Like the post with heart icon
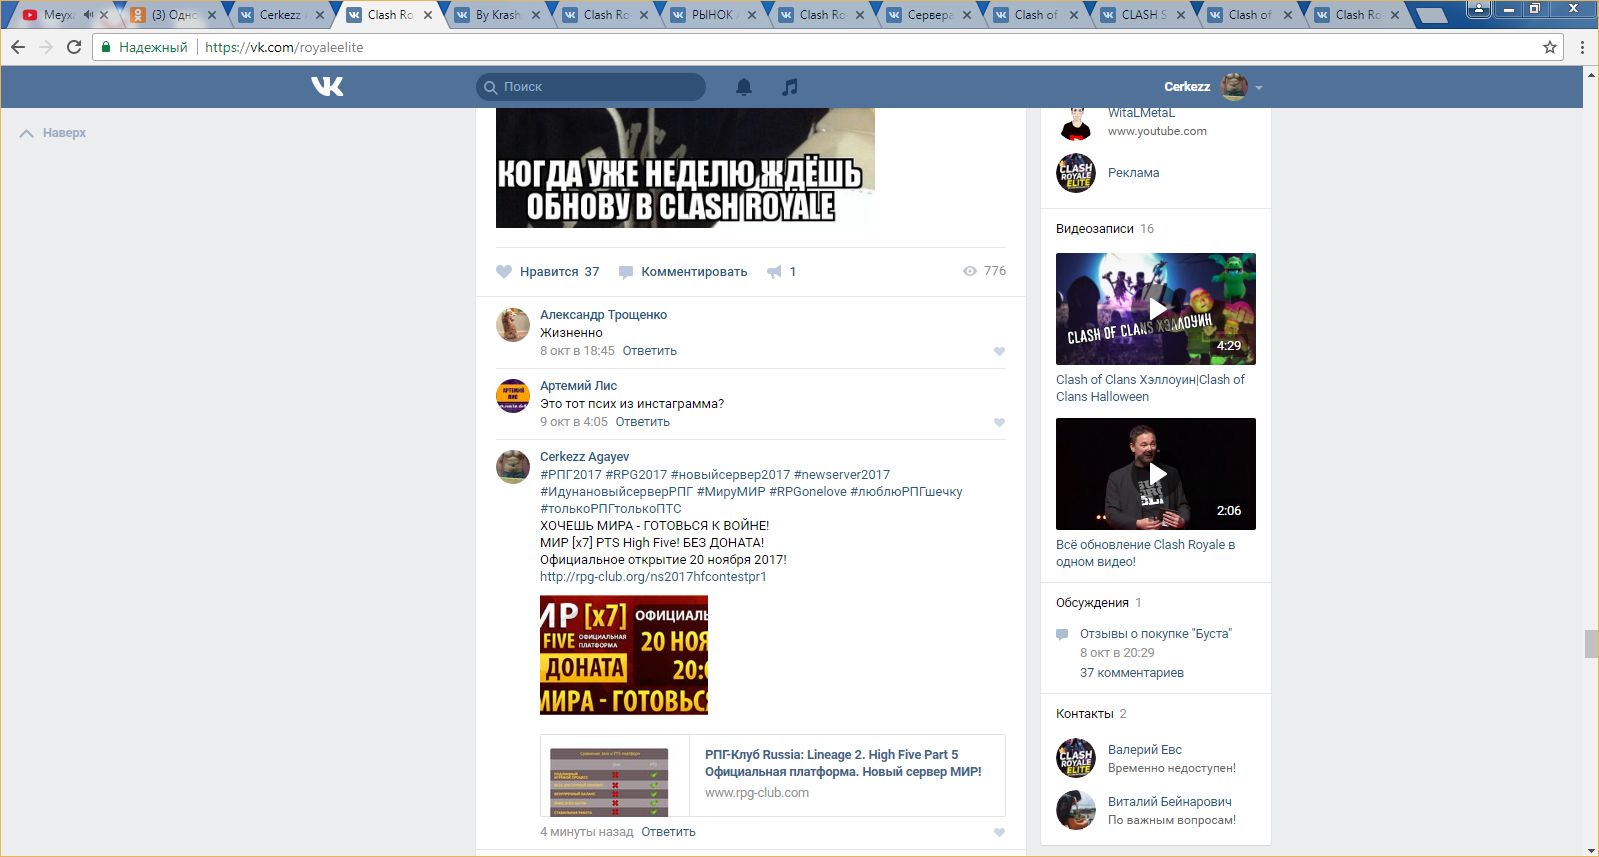Viewport: 1599px width, 857px height. 504,272
